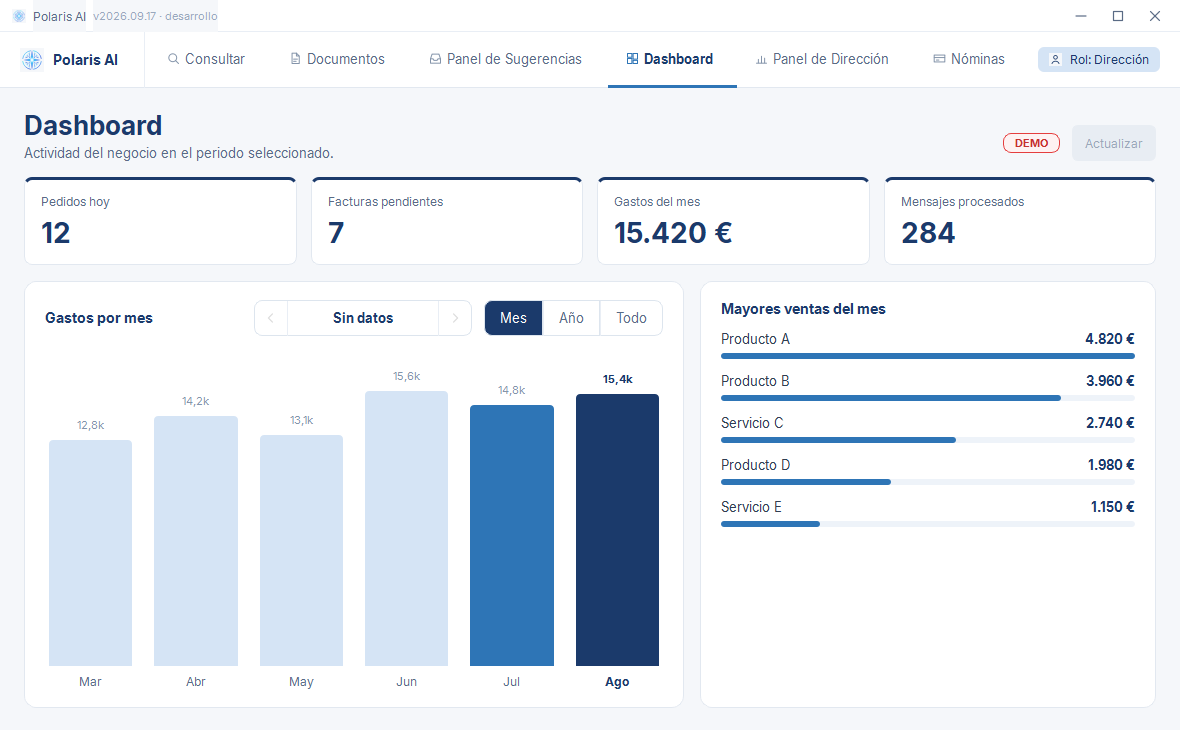Click the 'Servicio E' label

click(751, 507)
